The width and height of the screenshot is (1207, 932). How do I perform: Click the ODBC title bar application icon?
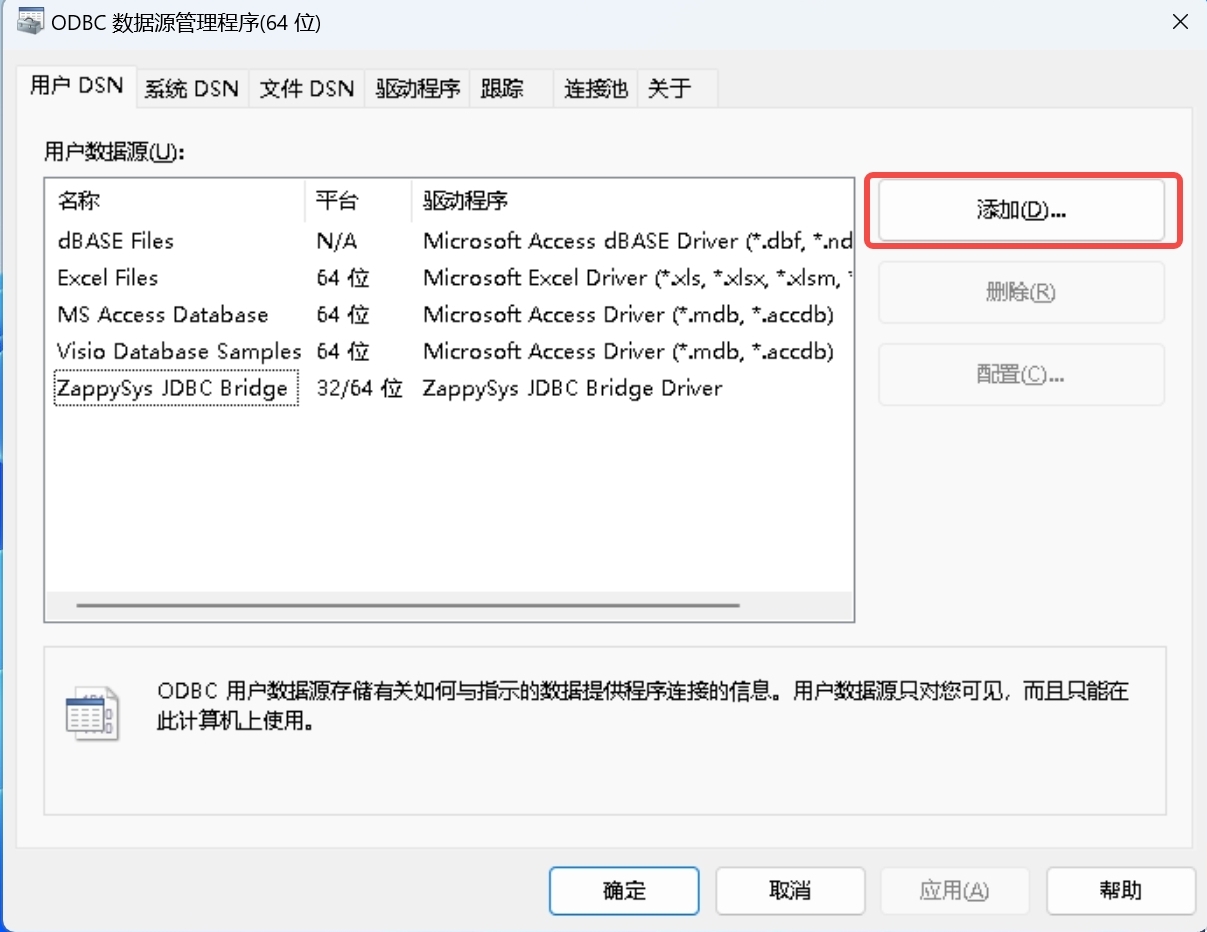(x=30, y=21)
